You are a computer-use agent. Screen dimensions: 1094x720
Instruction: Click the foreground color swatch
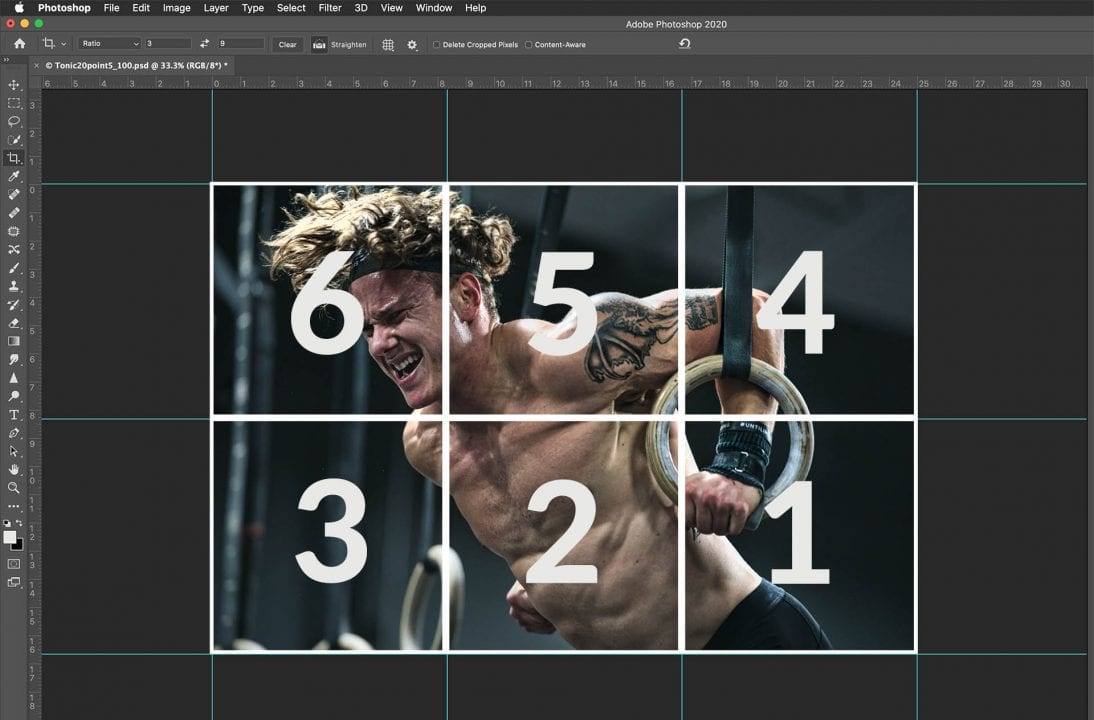tap(9, 535)
